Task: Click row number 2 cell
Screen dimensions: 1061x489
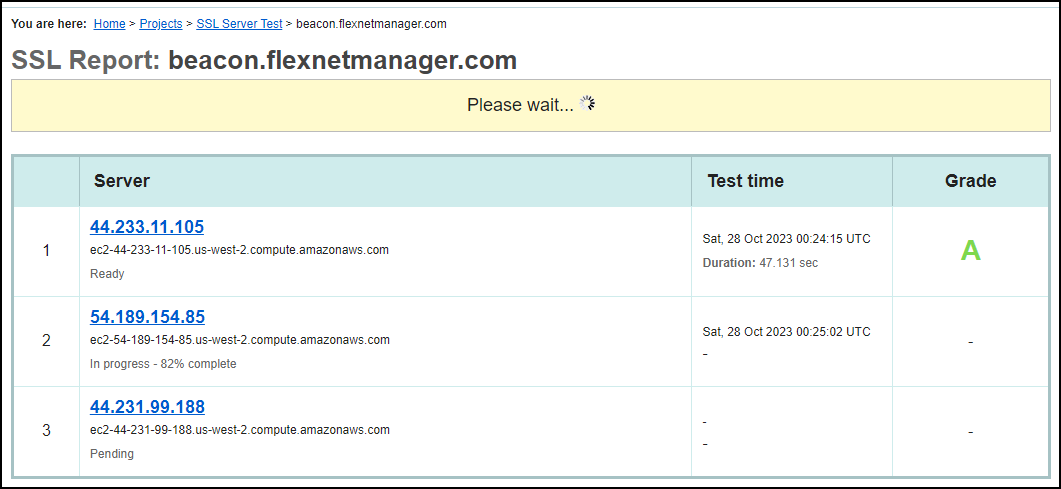Action: pos(46,341)
